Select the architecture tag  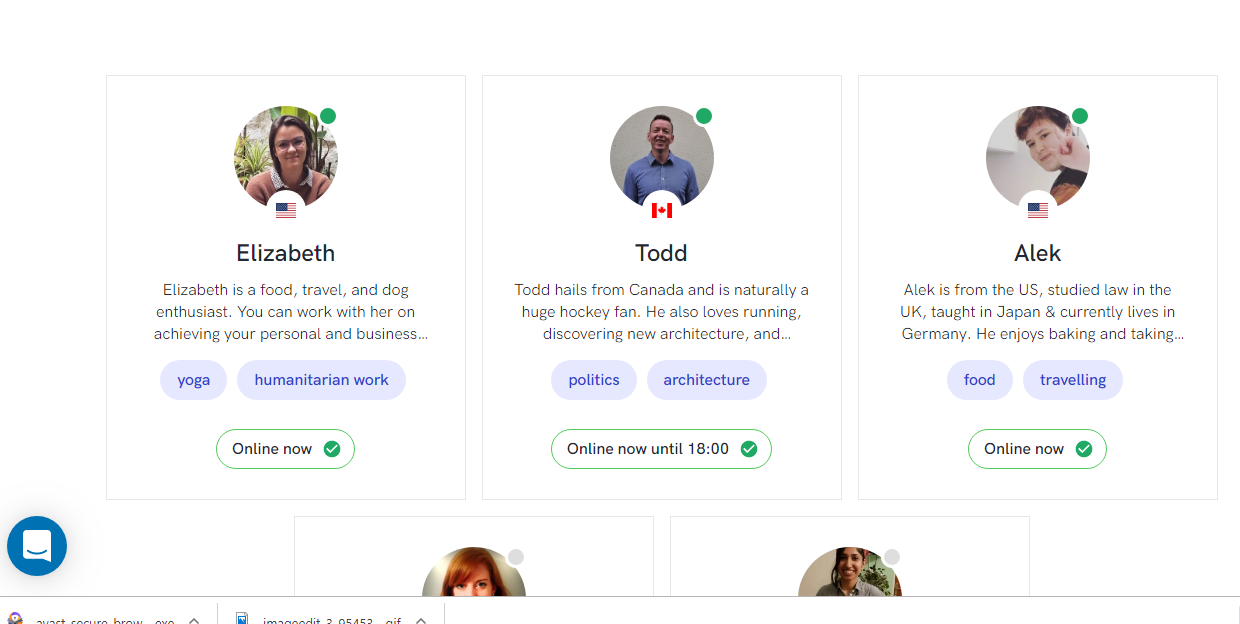click(707, 380)
